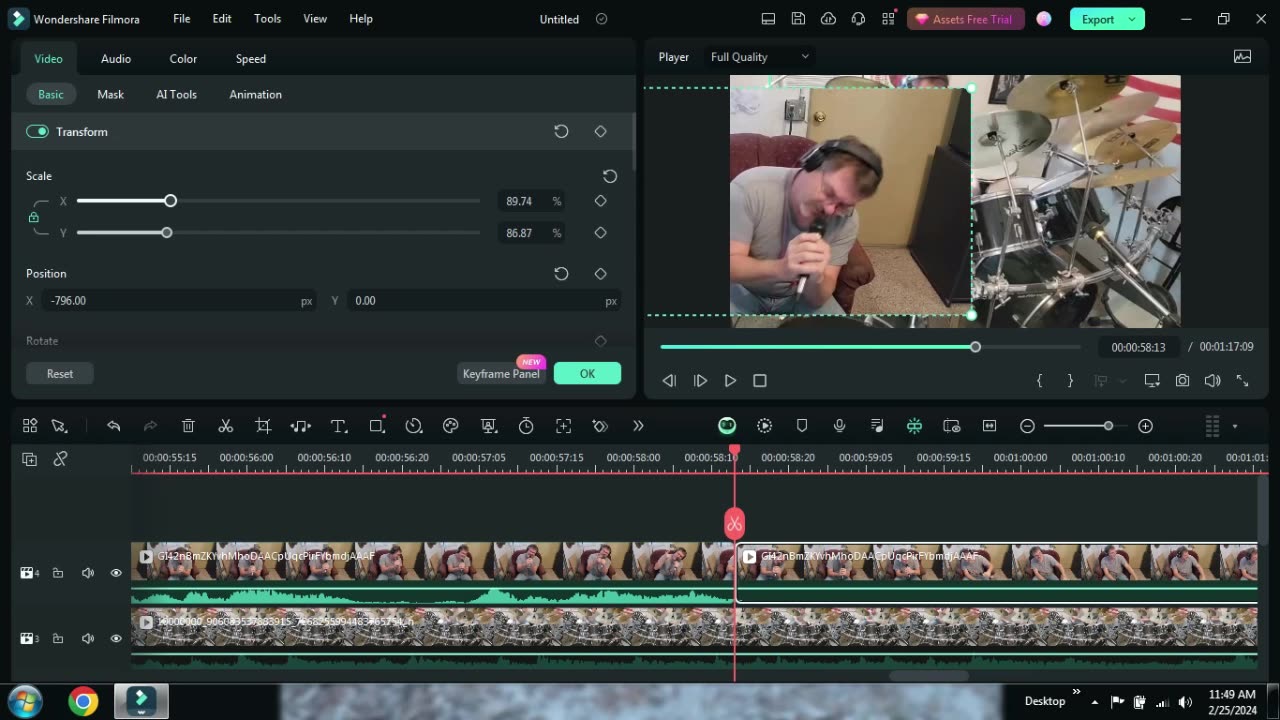The width and height of the screenshot is (1280, 720).
Task: Open the Keyframe Panel
Action: [500, 374]
